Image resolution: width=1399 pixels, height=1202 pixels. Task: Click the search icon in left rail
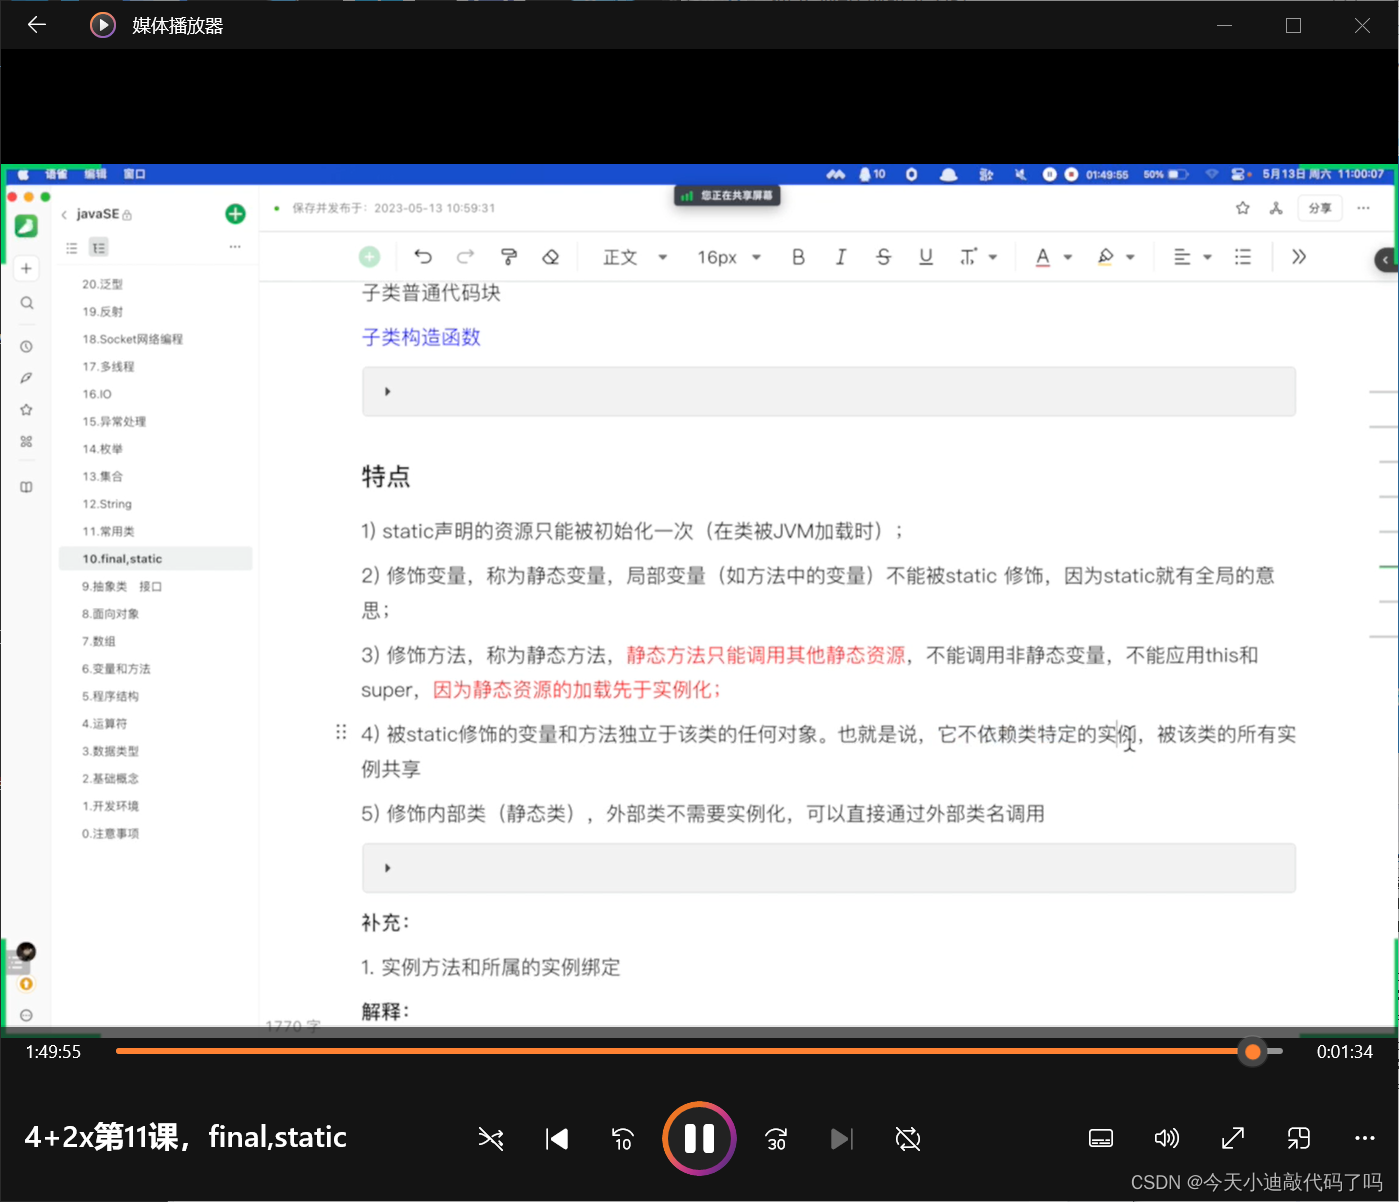pyautogui.click(x=27, y=303)
